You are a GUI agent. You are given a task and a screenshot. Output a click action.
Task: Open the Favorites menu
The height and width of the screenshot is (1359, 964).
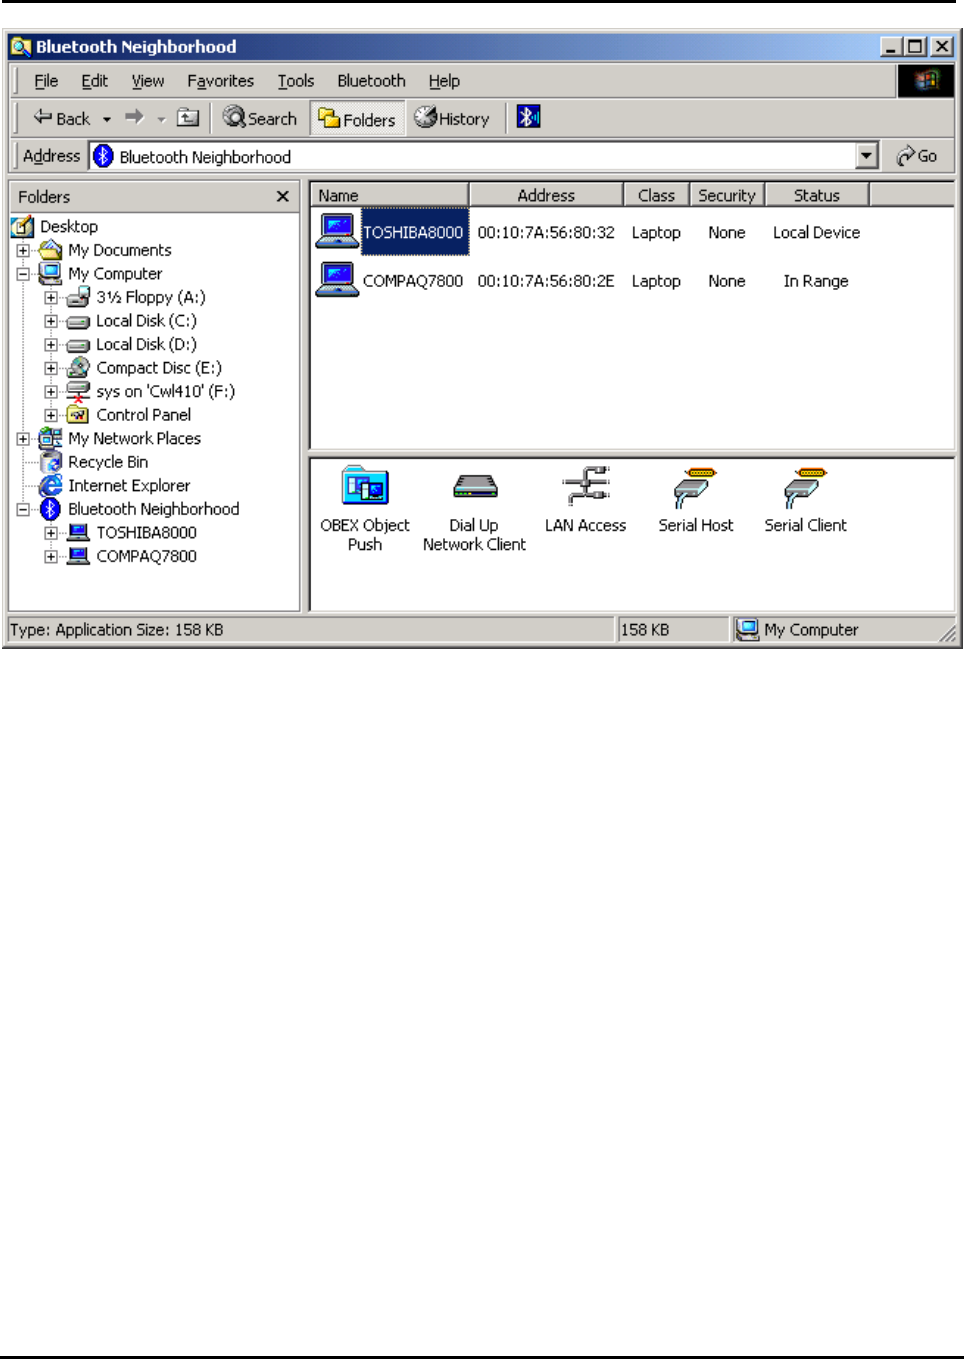tap(220, 81)
